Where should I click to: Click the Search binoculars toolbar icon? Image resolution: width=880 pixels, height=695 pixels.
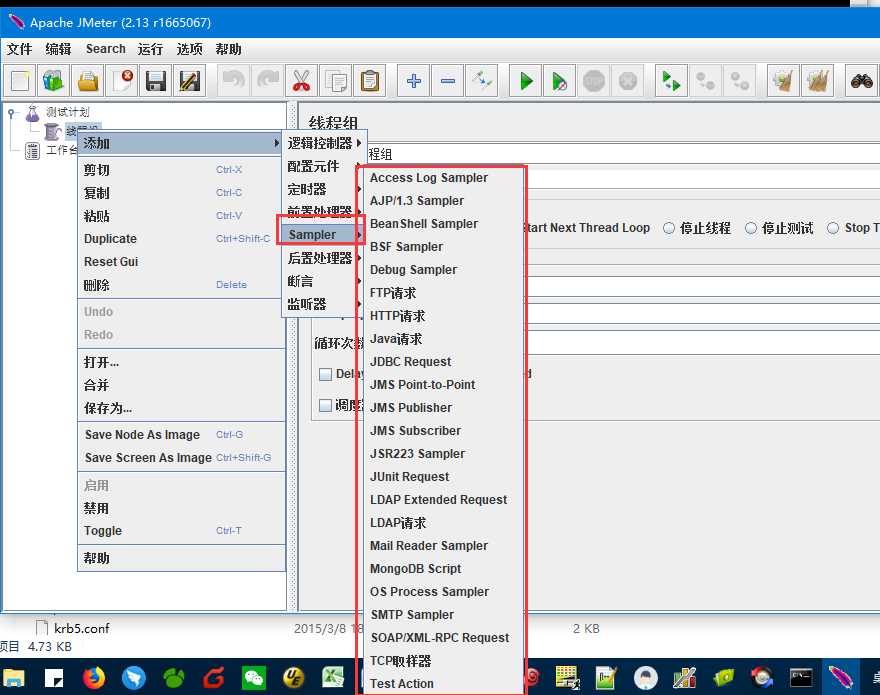tap(861, 81)
